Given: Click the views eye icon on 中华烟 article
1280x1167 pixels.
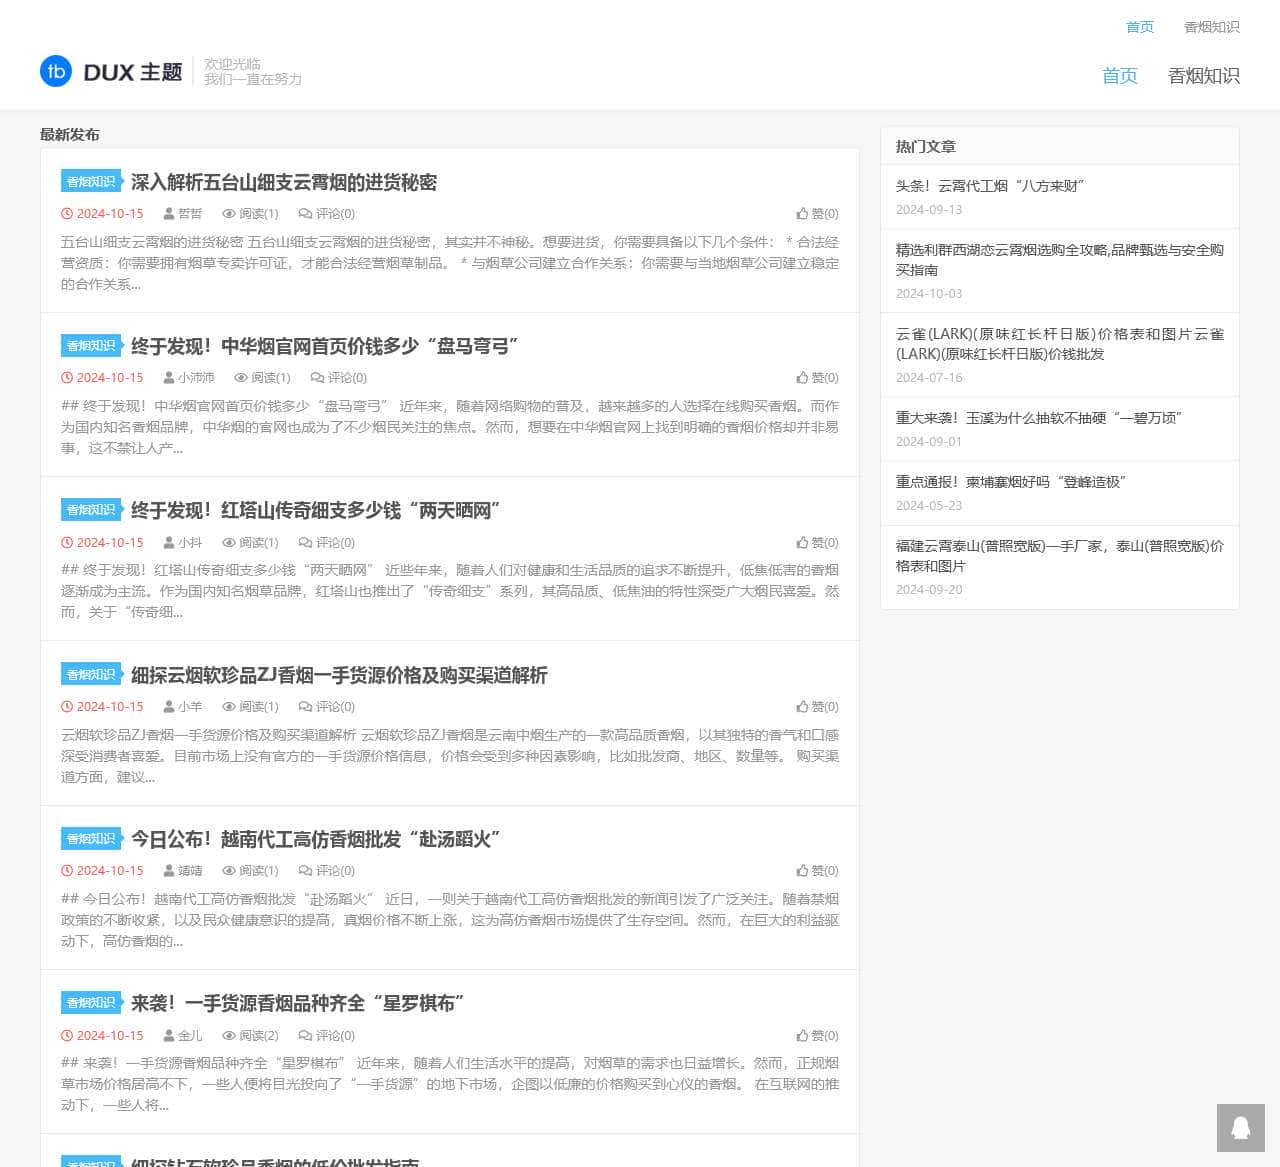Looking at the screenshot, I should 241,378.
